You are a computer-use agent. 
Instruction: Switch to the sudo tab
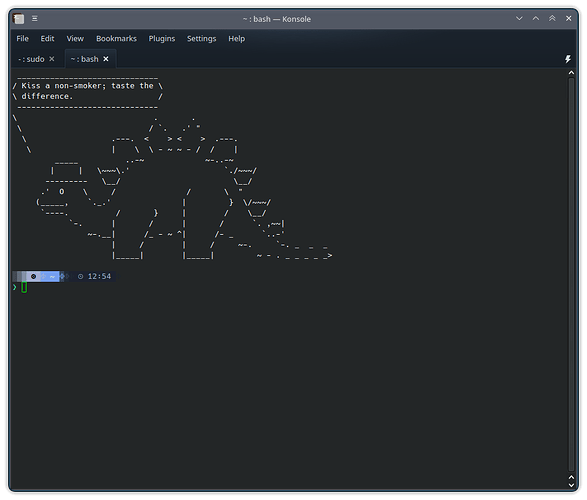(31, 59)
